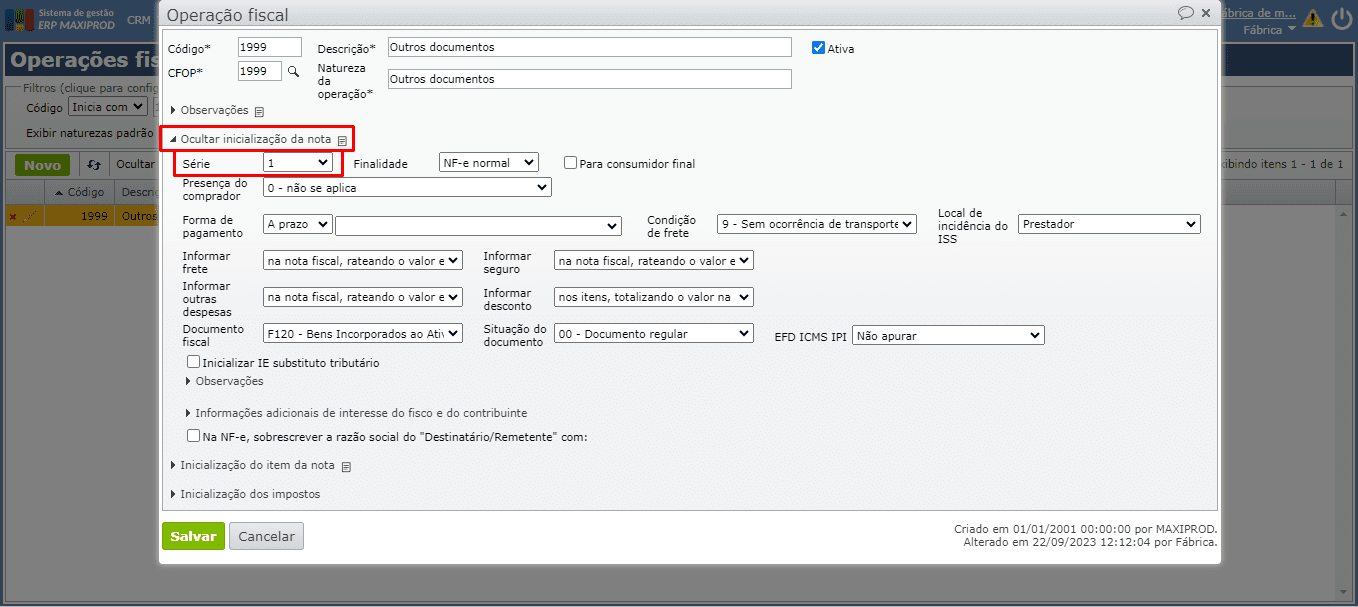1358x607 pixels.
Task: Click the red delete icon in row 1999
Action: coord(13,216)
